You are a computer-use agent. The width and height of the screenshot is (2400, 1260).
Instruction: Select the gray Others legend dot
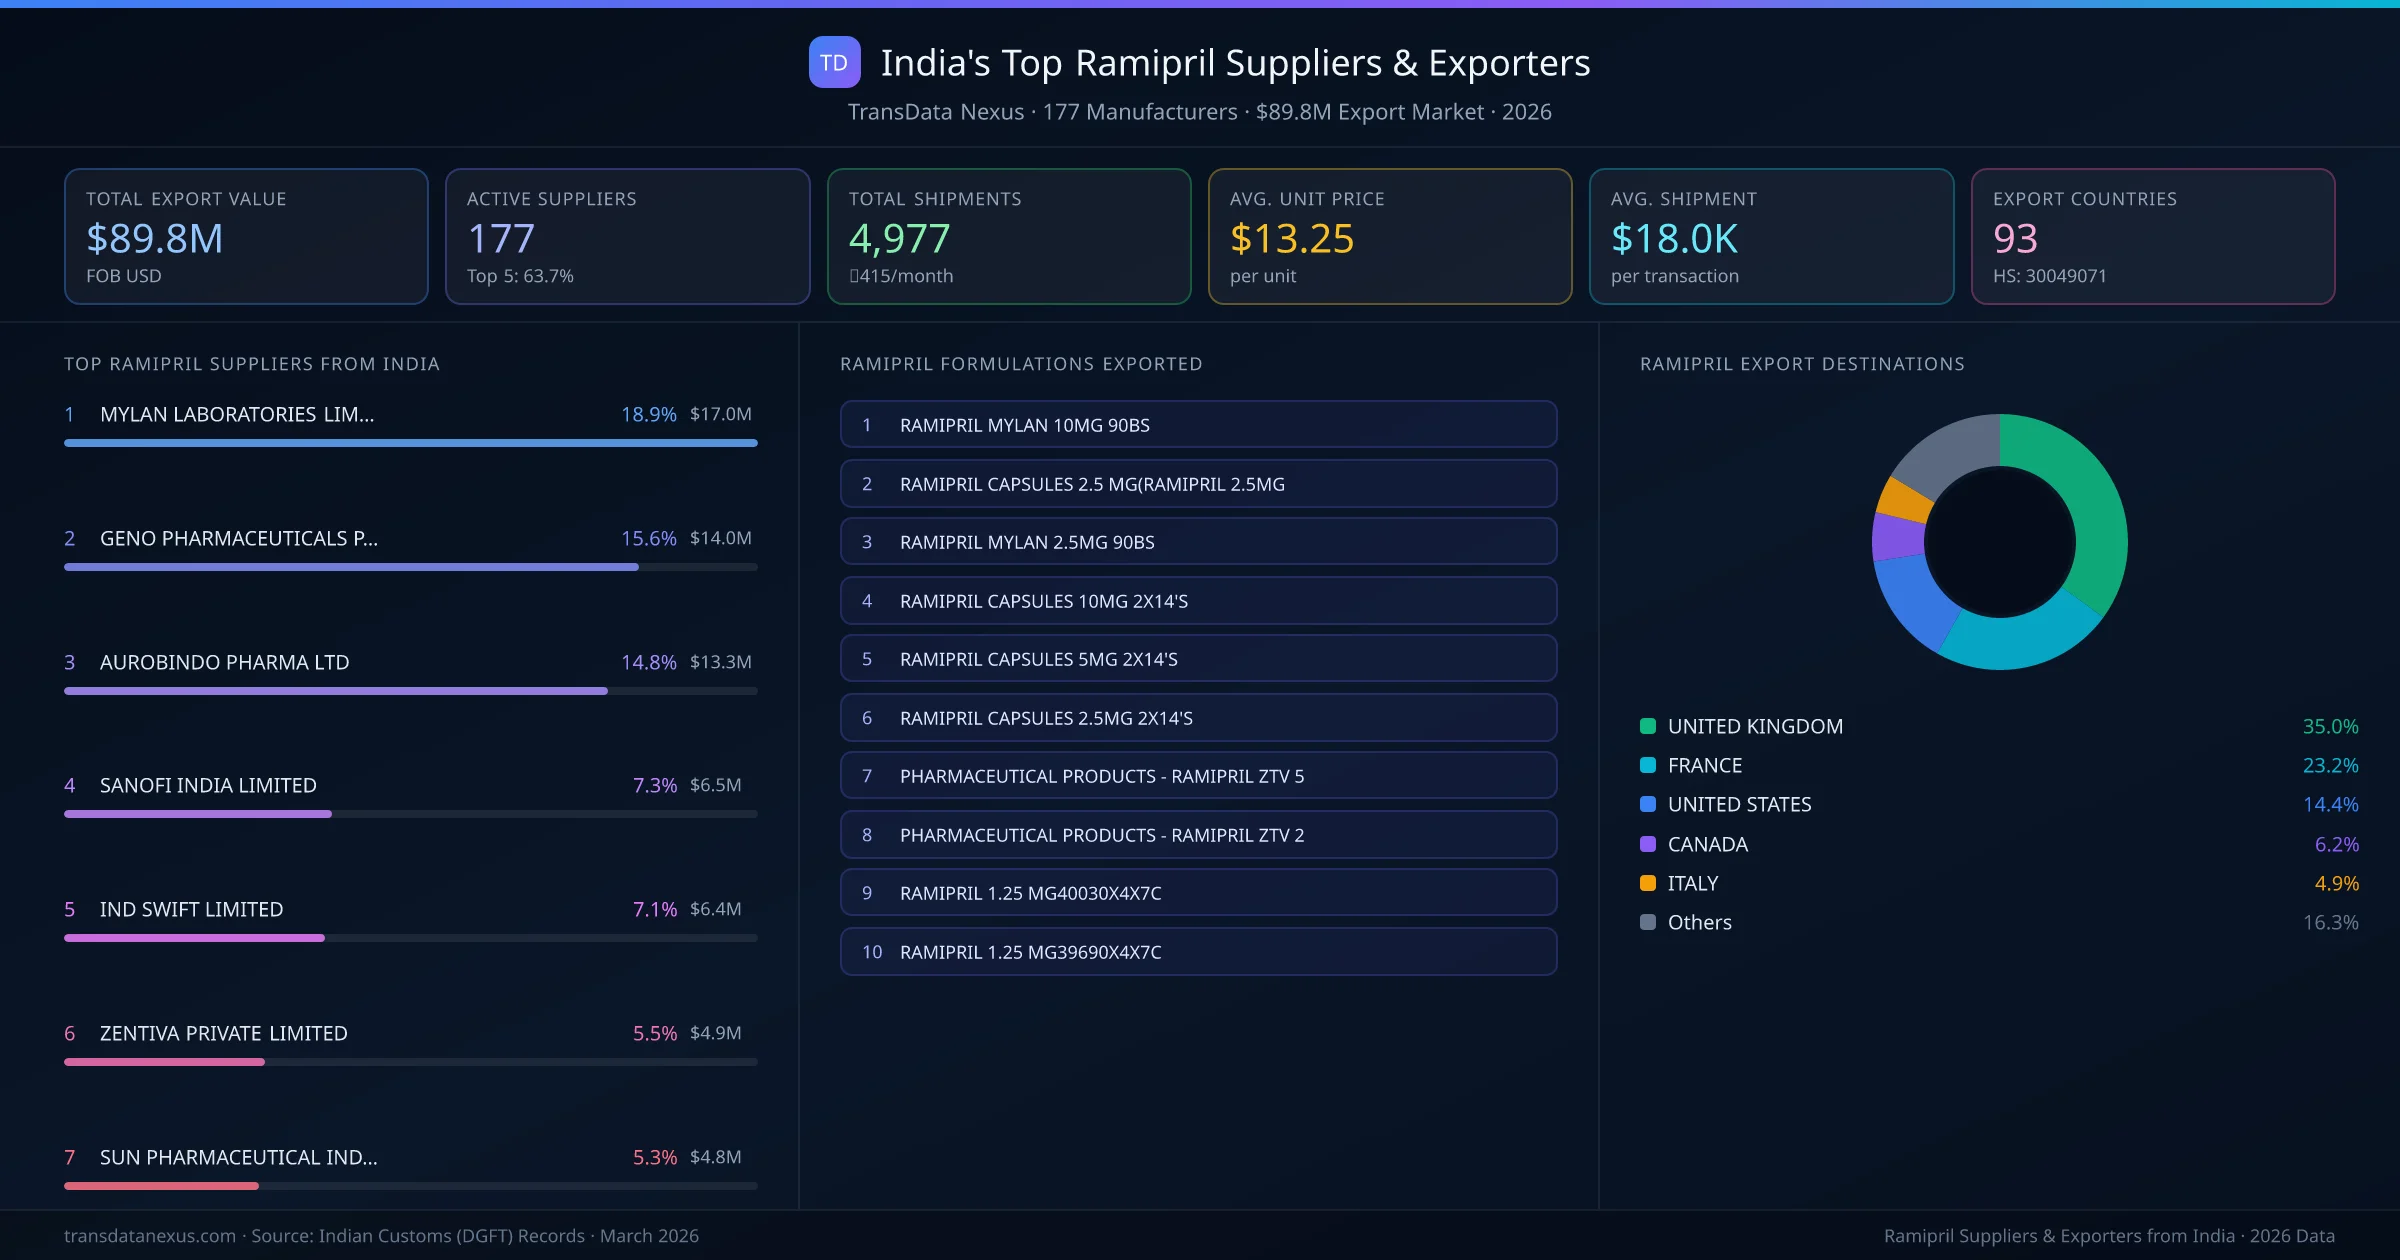pos(1646,922)
